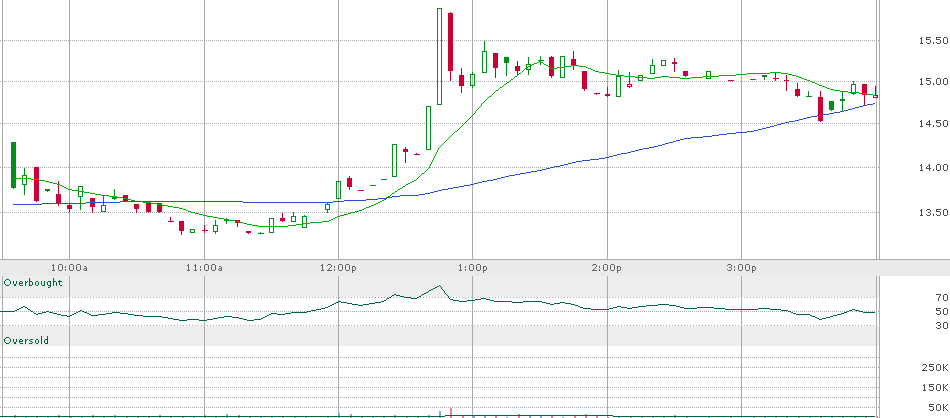
Task: Click the 15.00 price axis label
Action: 934,82
